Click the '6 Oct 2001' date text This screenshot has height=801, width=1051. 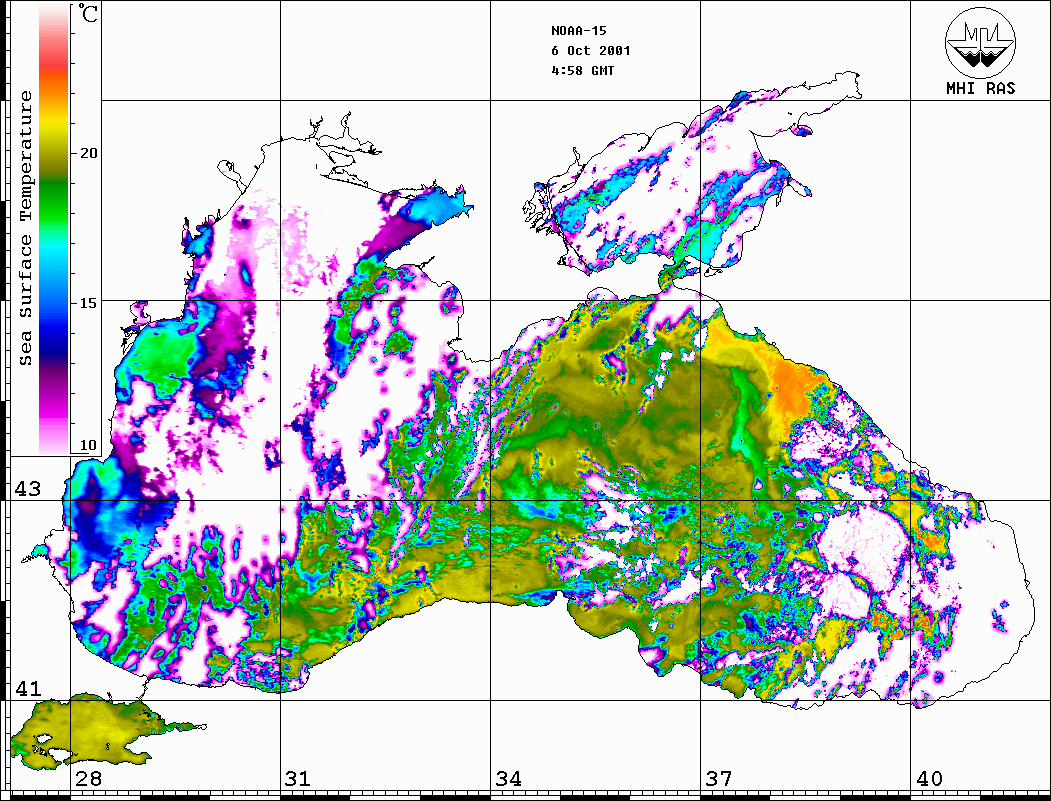point(591,51)
